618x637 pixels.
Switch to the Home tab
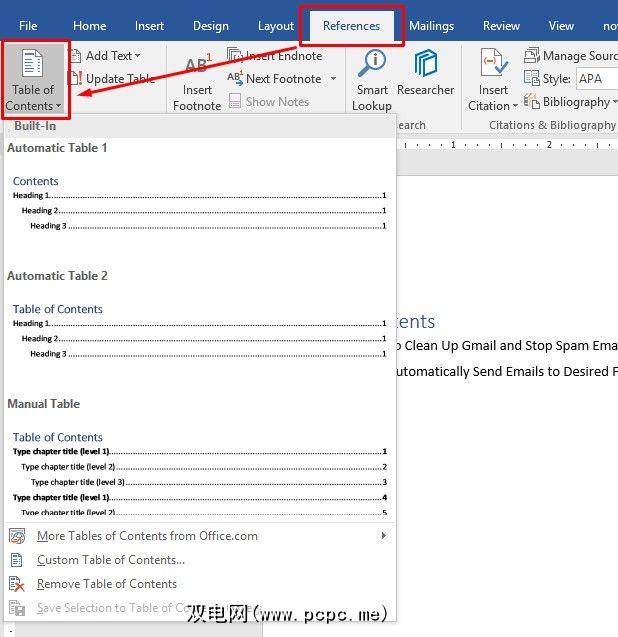pos(89,26)
